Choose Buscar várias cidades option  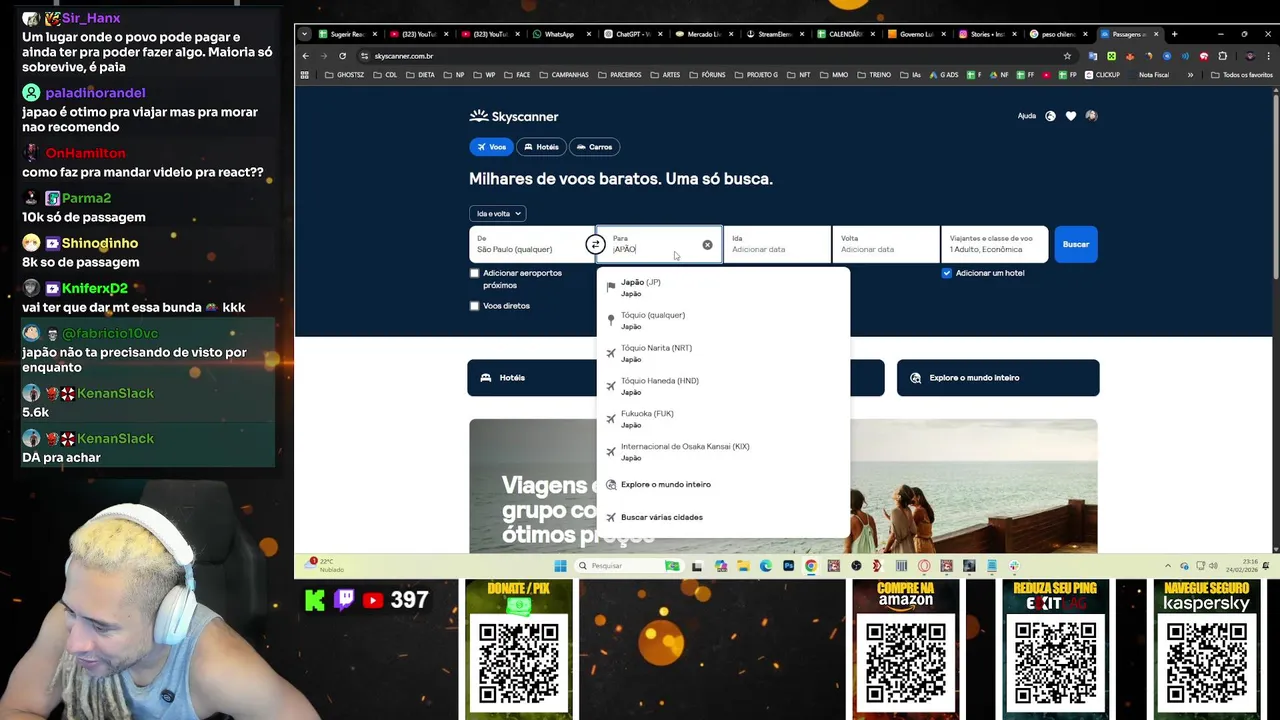tap(723, 517)
